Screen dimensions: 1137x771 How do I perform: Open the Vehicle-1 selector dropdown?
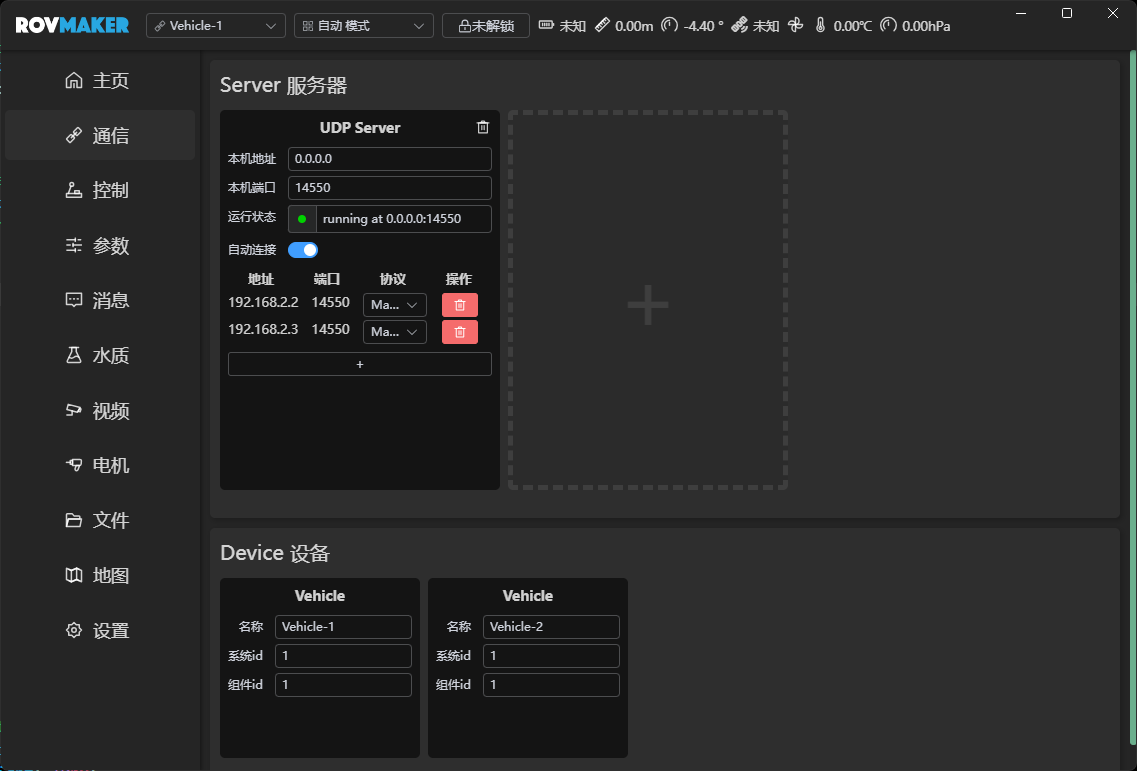(216, 26)
